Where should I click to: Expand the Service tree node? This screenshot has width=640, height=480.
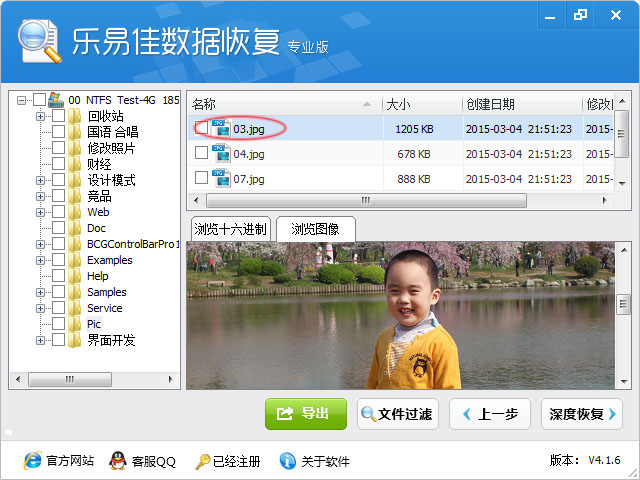(40, 308)
